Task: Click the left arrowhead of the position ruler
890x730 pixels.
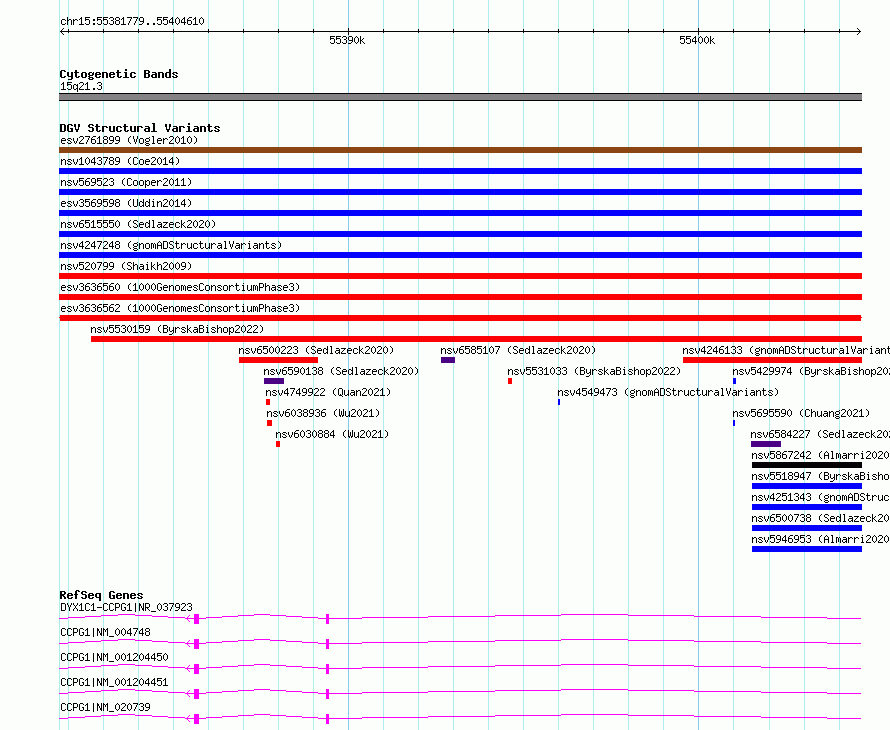Action: [62, 32]
